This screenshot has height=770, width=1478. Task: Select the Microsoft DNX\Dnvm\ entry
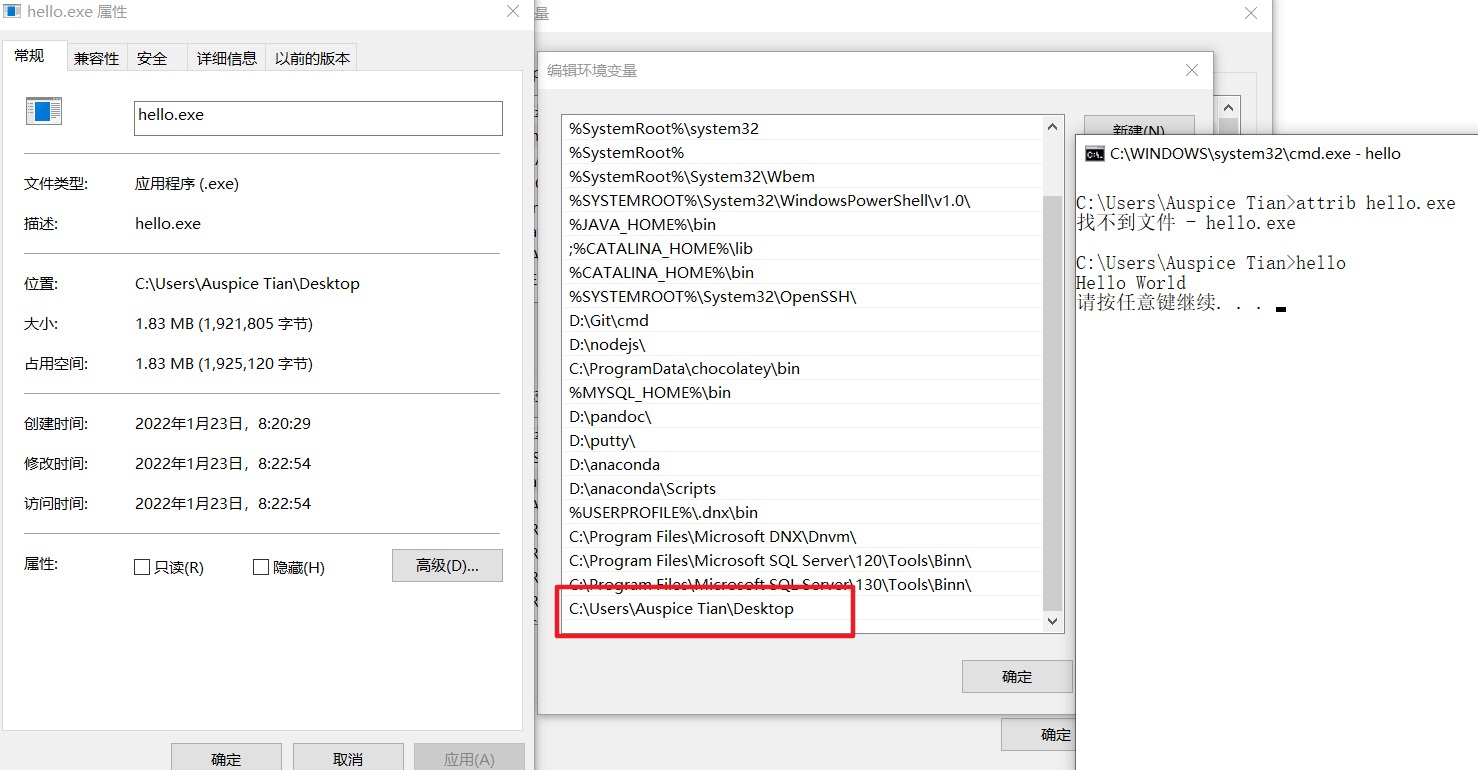(x=801, y=536)
